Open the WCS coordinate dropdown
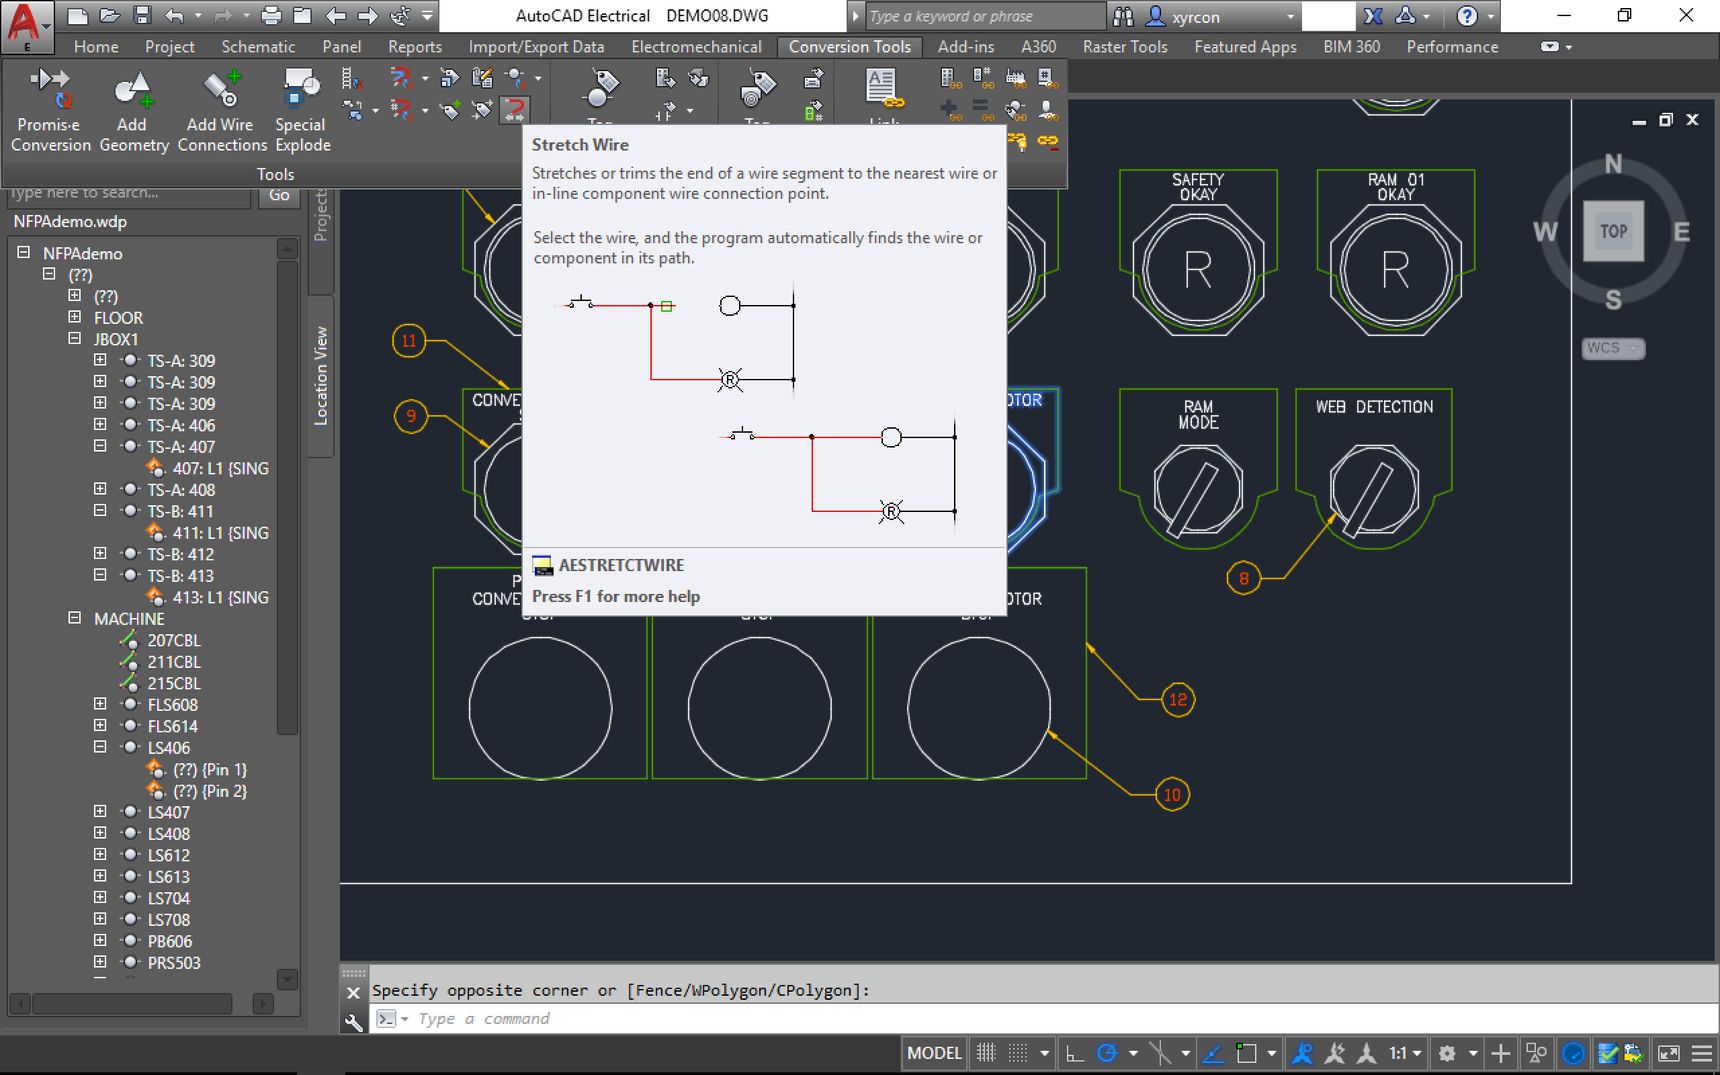Image resolution: width=1720 pixels, height=1075 pixels. coord(1613,348)
